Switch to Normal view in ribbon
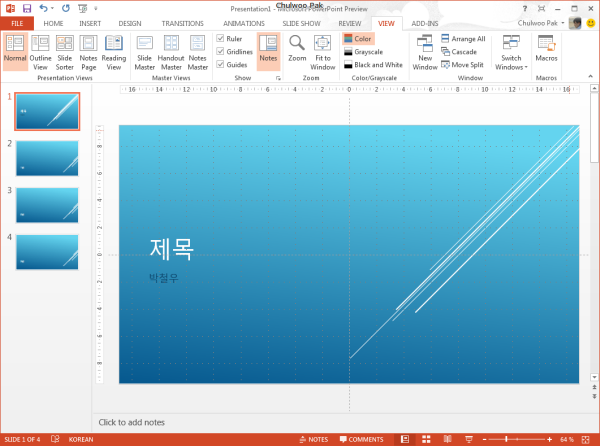This screenshot has width=600, height=446. [x=15, y=52]
